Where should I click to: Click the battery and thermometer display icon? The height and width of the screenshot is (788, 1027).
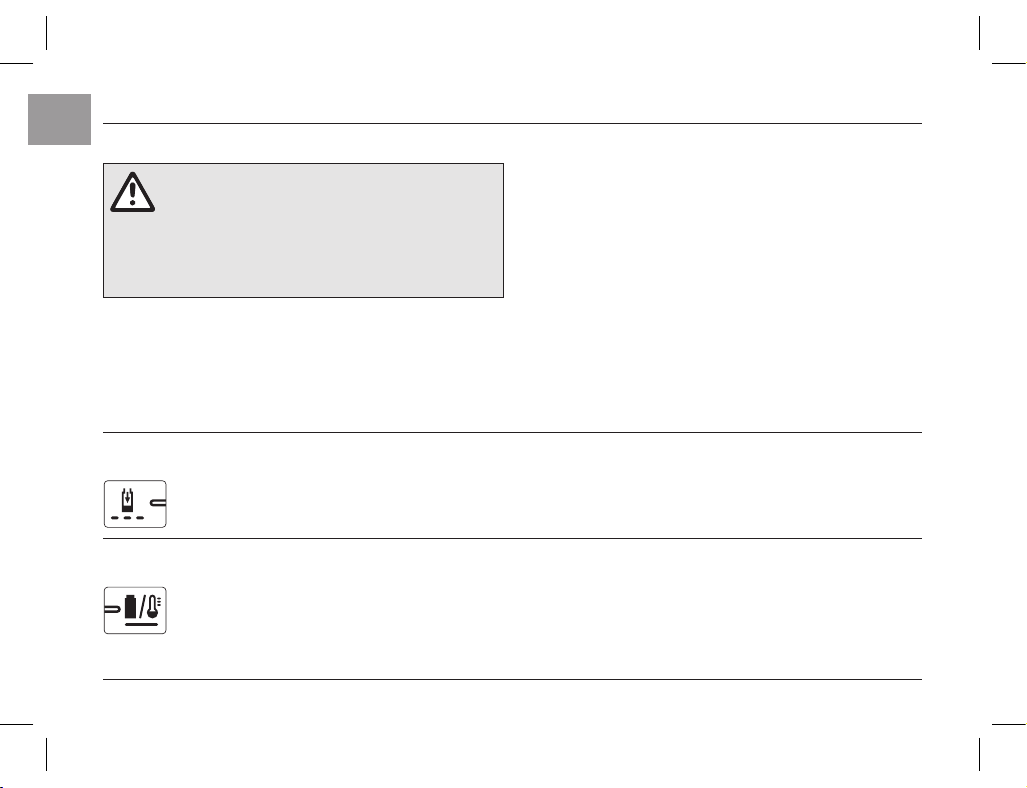[x=135, y=610]
